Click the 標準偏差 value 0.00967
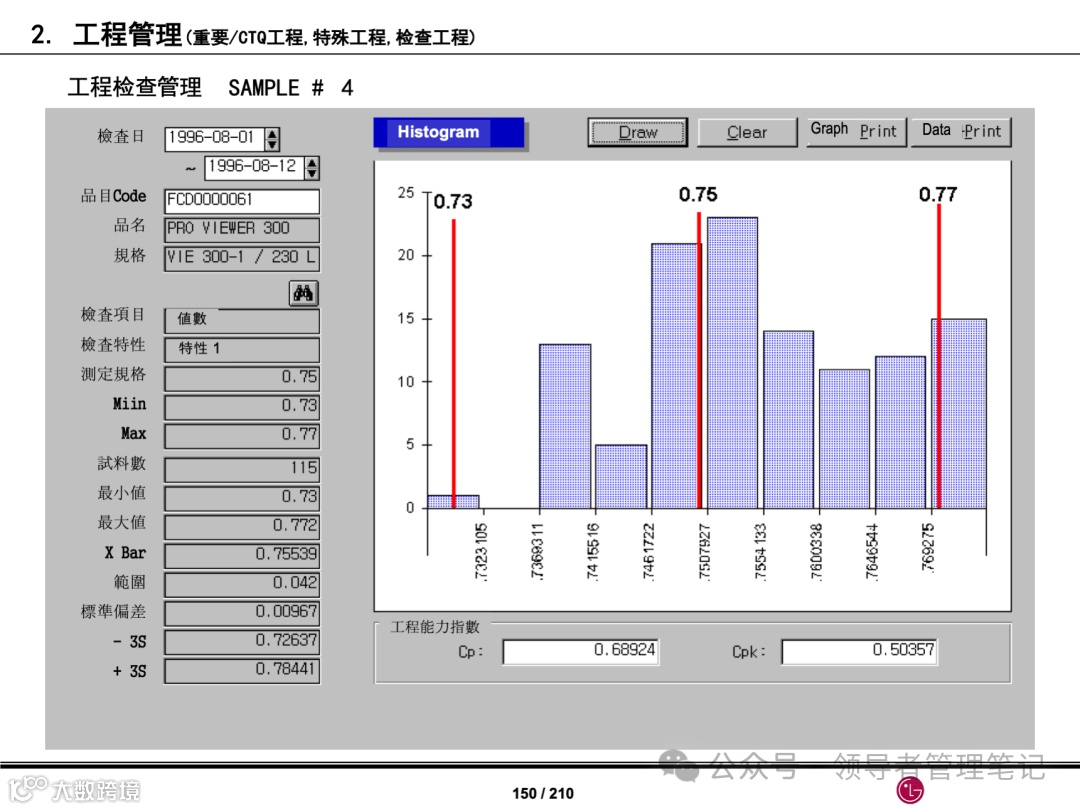This screenshot has width=1080, height=810. (242, 614)
